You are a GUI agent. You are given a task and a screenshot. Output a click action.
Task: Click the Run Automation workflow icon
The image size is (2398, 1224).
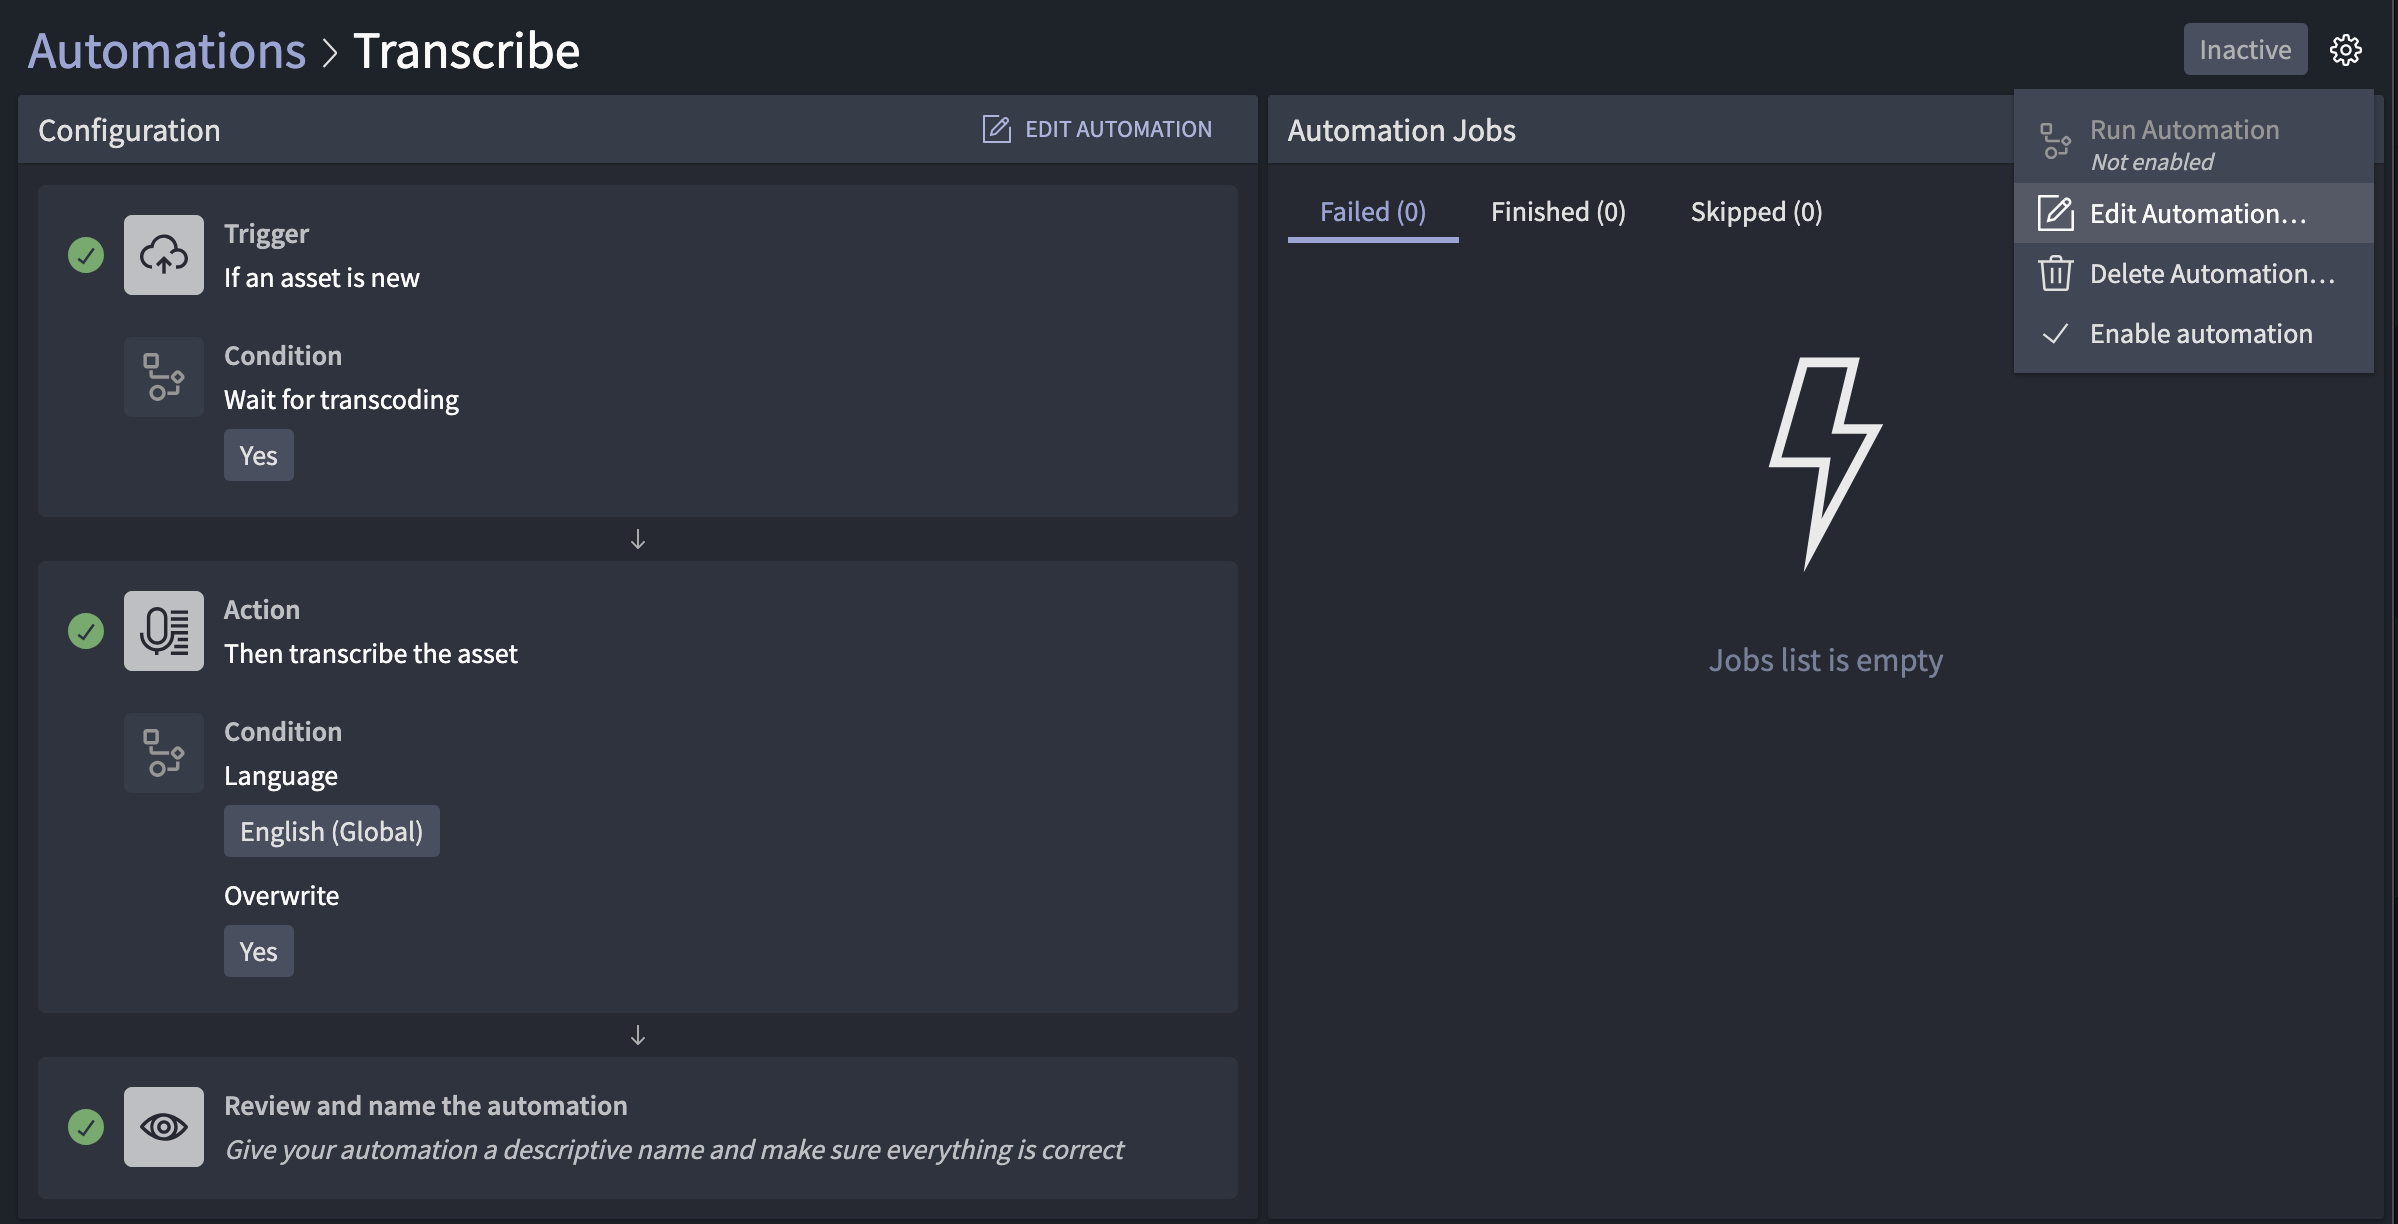tap(2055, 141)
